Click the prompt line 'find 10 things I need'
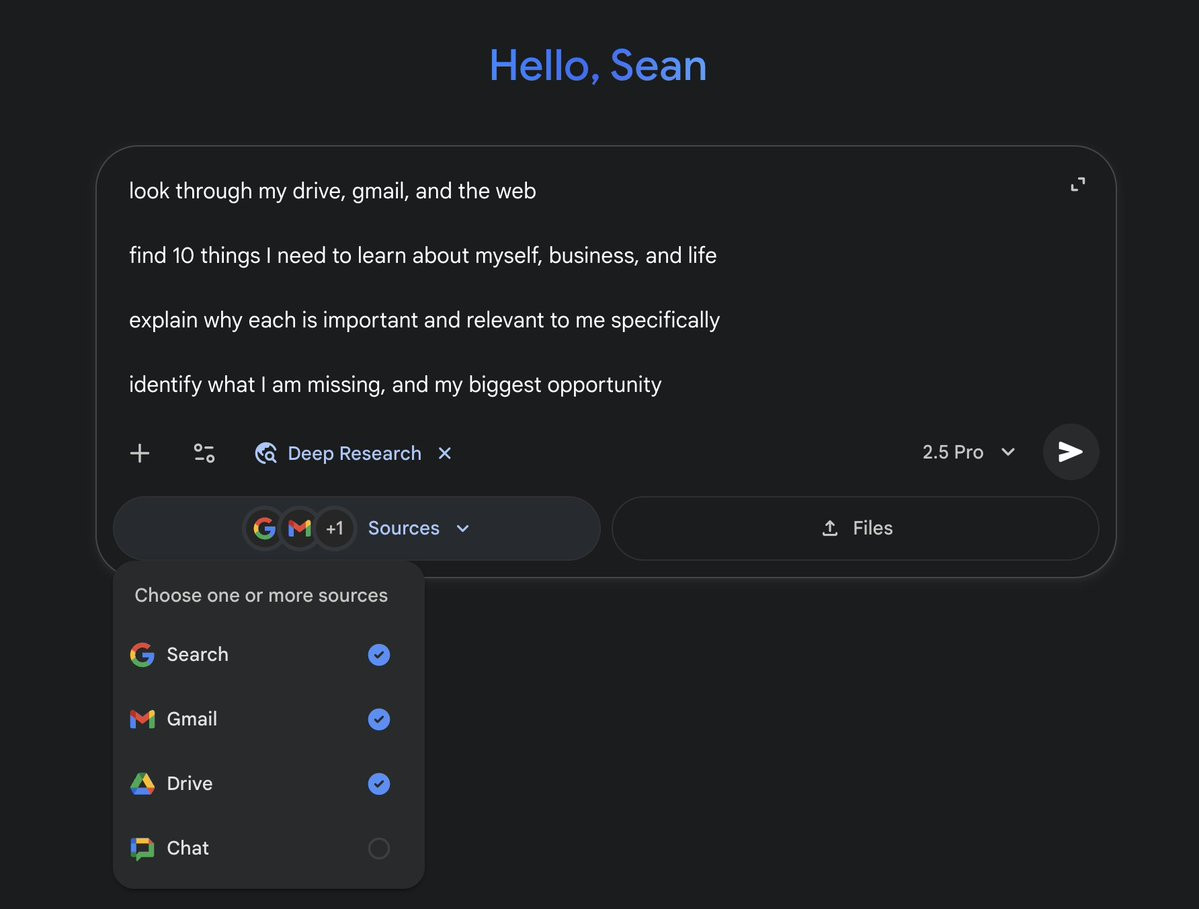 click(422, 255)
